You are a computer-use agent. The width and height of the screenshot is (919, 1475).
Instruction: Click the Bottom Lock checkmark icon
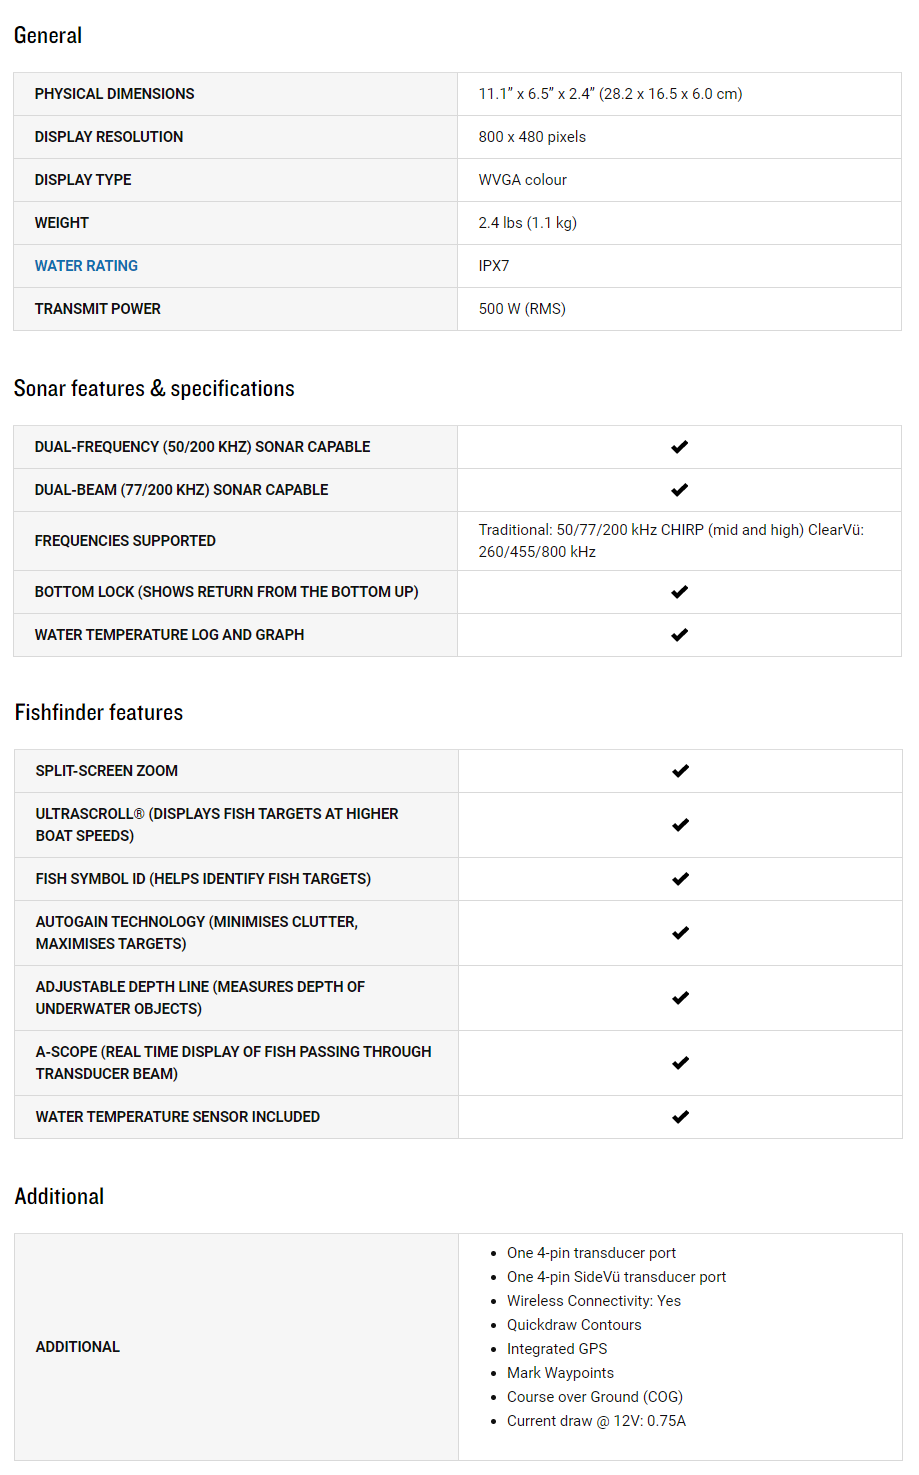tap(680, 592)
